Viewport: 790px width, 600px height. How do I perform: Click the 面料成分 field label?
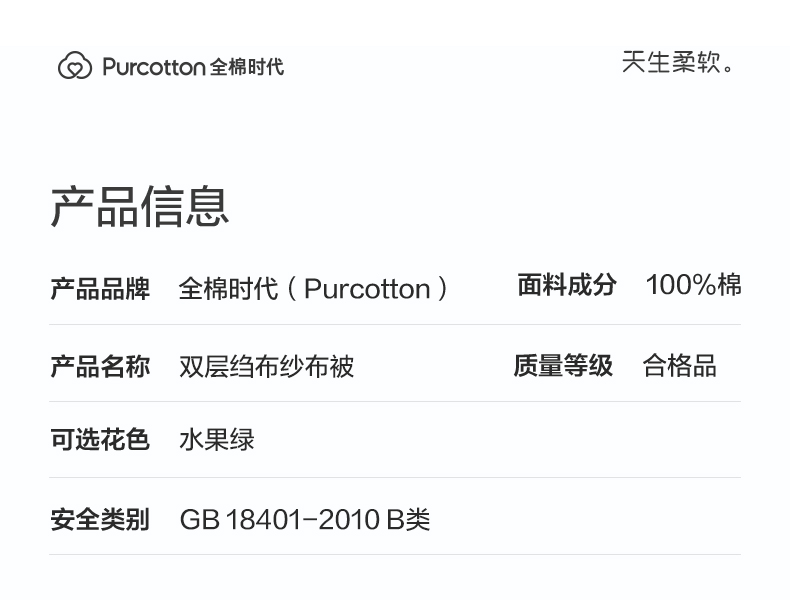click(567, 285)
